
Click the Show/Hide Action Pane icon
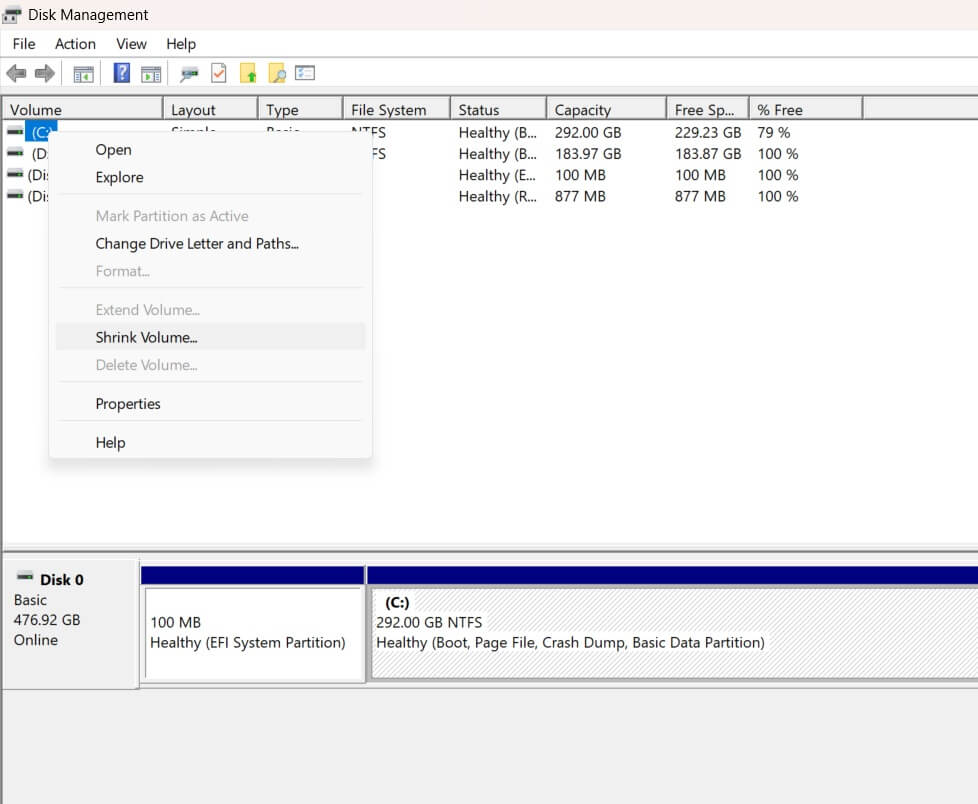[x=151, y=74]
